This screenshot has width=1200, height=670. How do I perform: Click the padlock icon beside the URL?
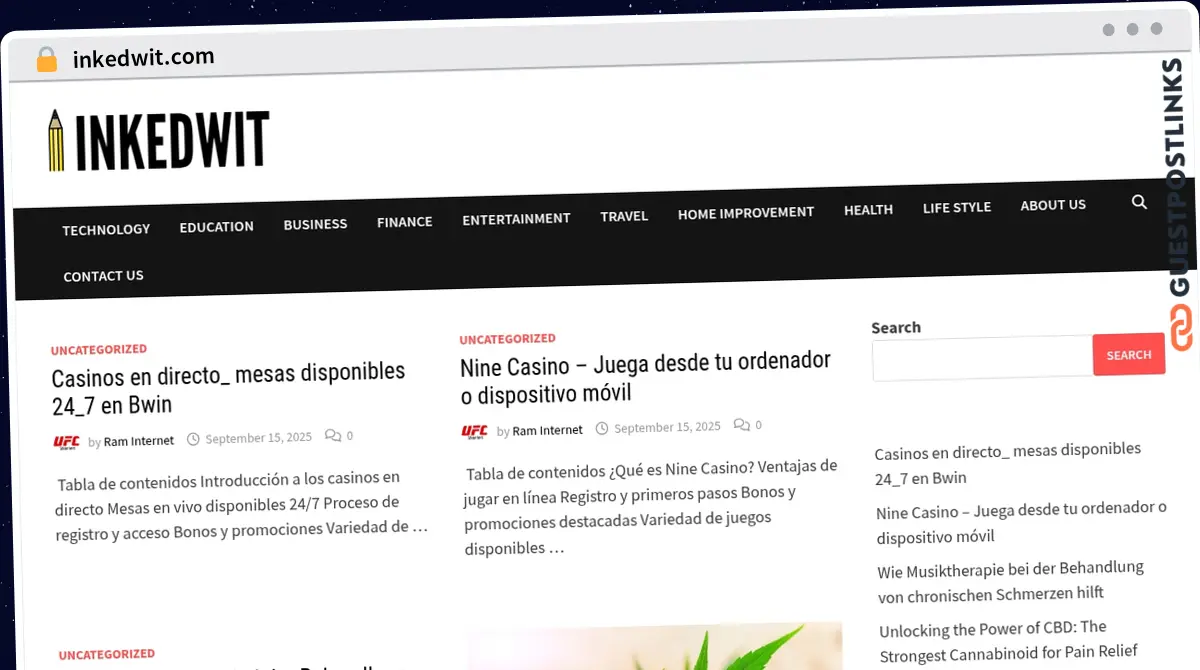click(47, 60)
